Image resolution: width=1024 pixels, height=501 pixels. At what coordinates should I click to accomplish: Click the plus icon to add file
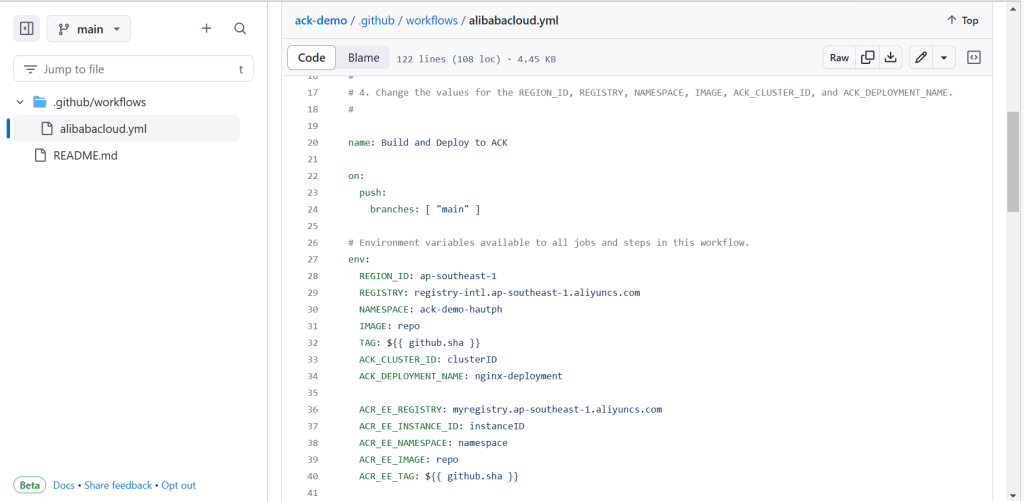click(x=206, y=29)
